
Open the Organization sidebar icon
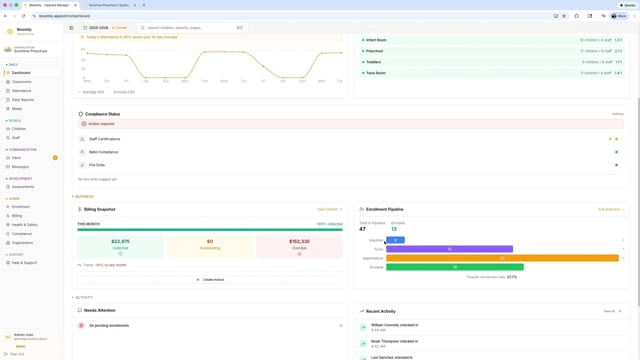coord(8,242)
